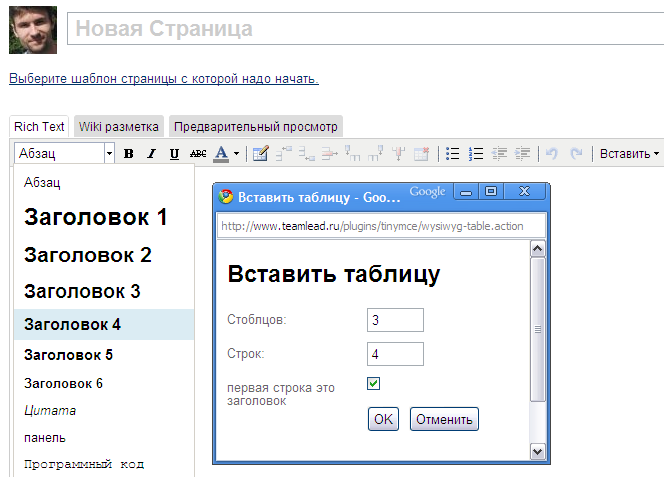Click the Отменить button in dialog
This screenshot has width=664, height=477.
point(444,419)
